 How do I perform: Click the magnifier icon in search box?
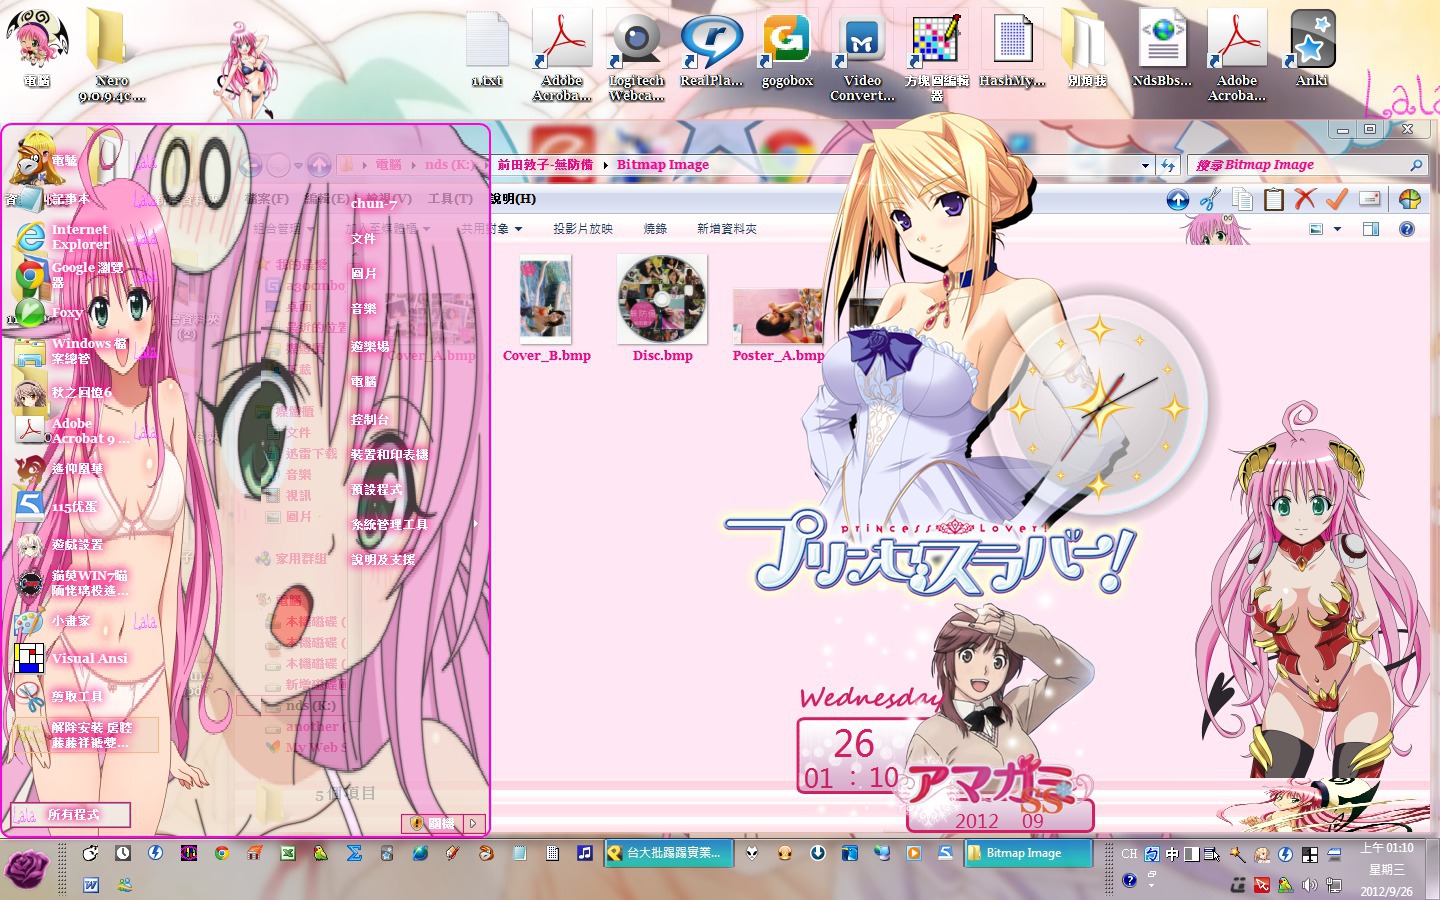[x=1416, y=165]
